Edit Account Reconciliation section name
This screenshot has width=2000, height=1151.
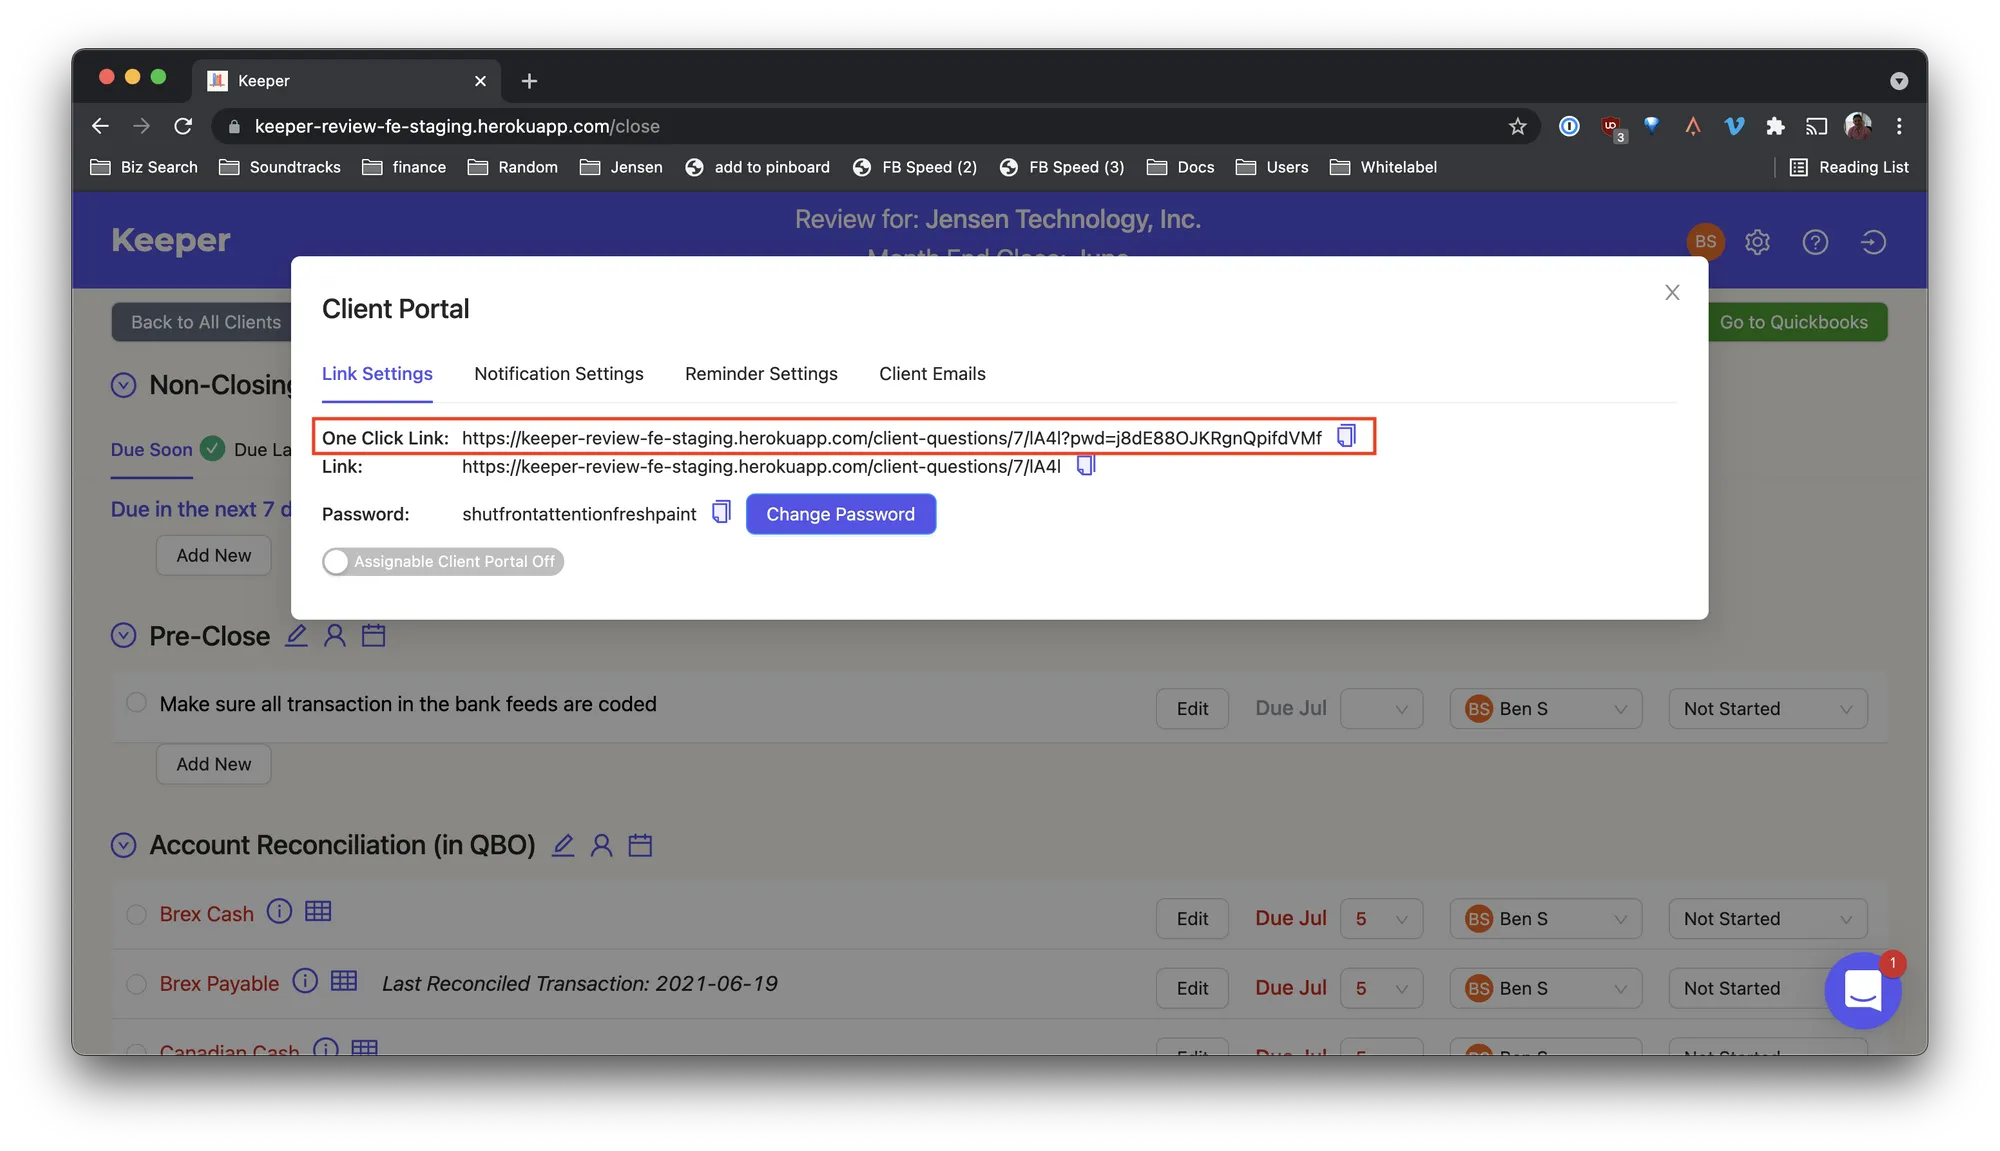[563, 845]
